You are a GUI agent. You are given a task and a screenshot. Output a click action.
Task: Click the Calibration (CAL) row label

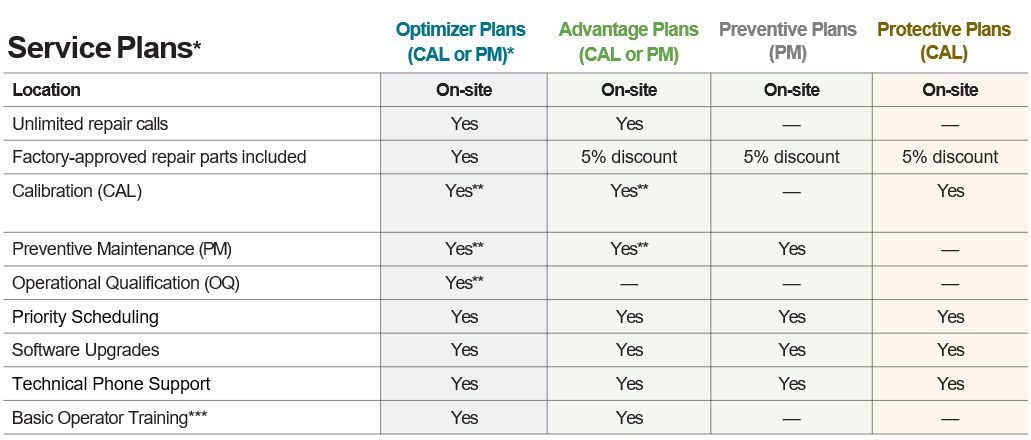77,191
